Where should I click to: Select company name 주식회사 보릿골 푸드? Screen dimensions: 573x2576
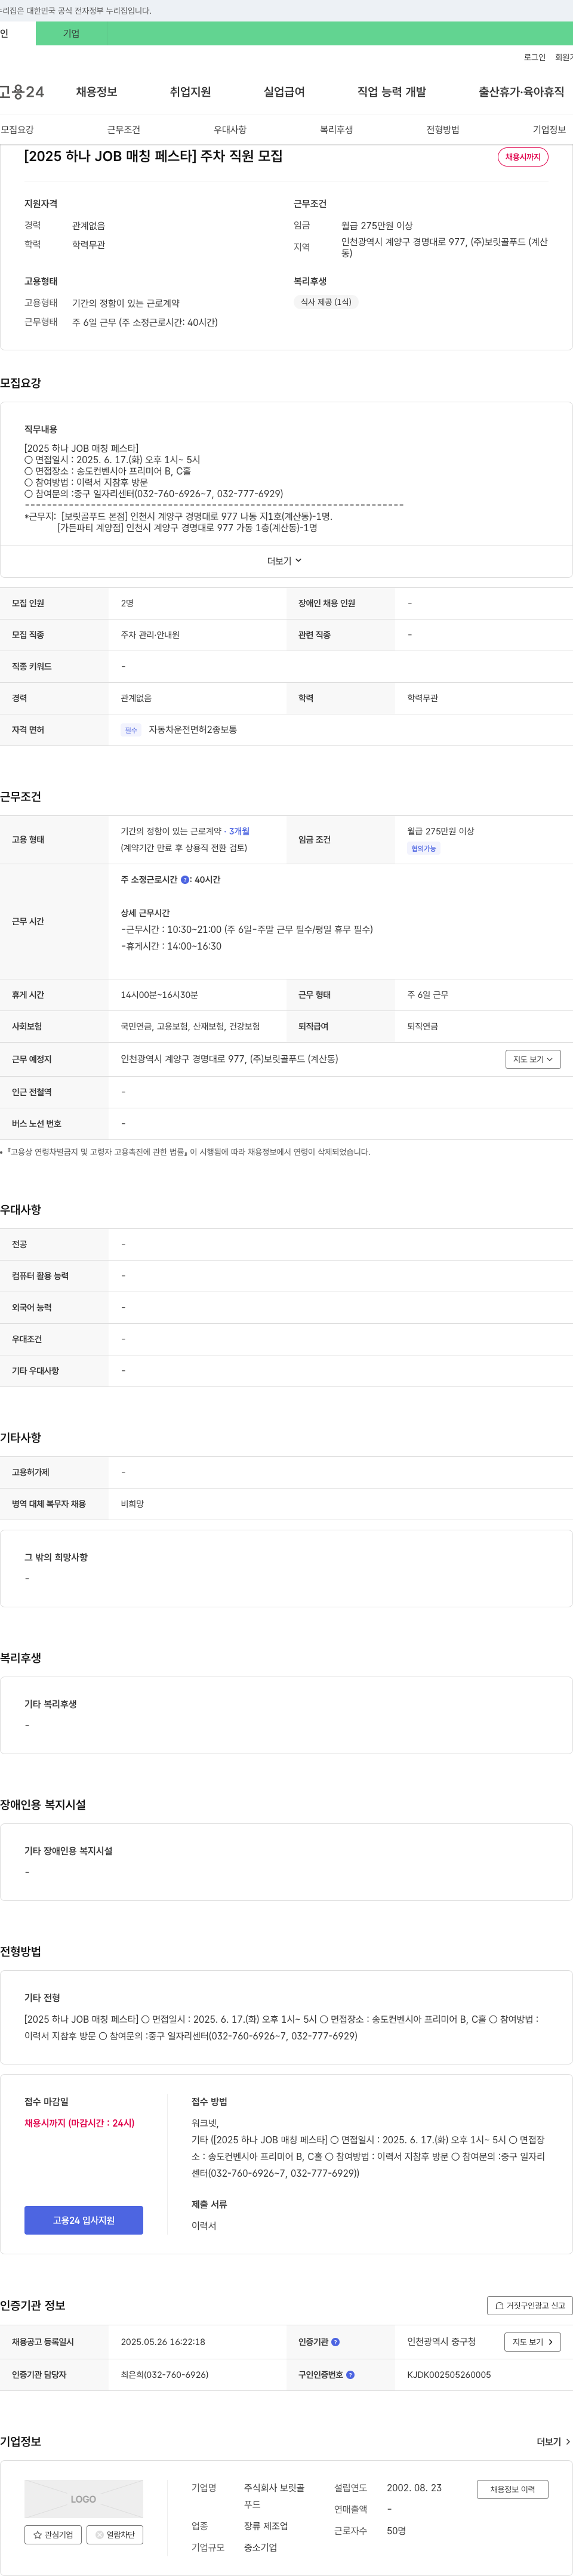coord(275,2496)
